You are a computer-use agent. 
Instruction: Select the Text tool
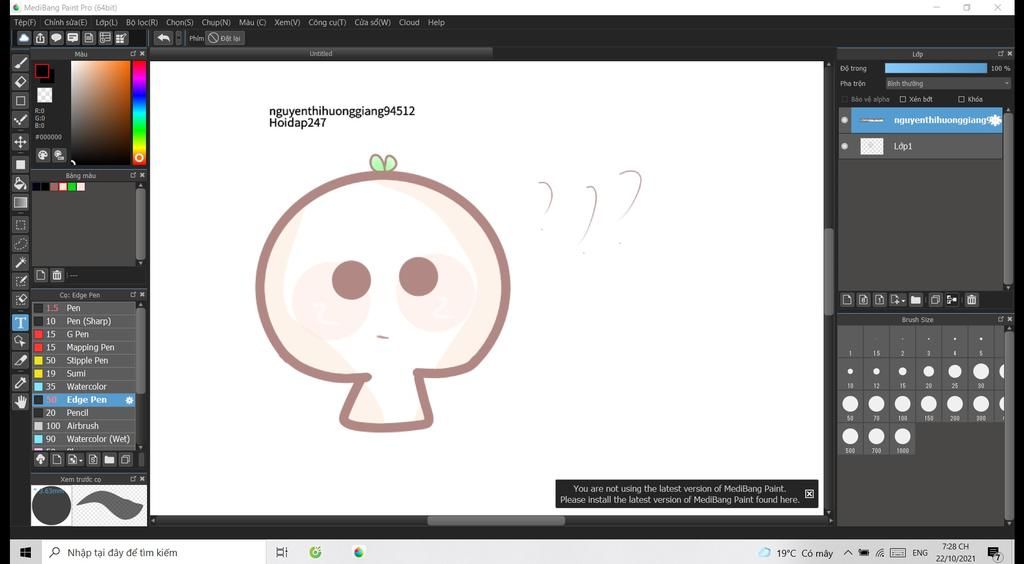click(20, 322)
